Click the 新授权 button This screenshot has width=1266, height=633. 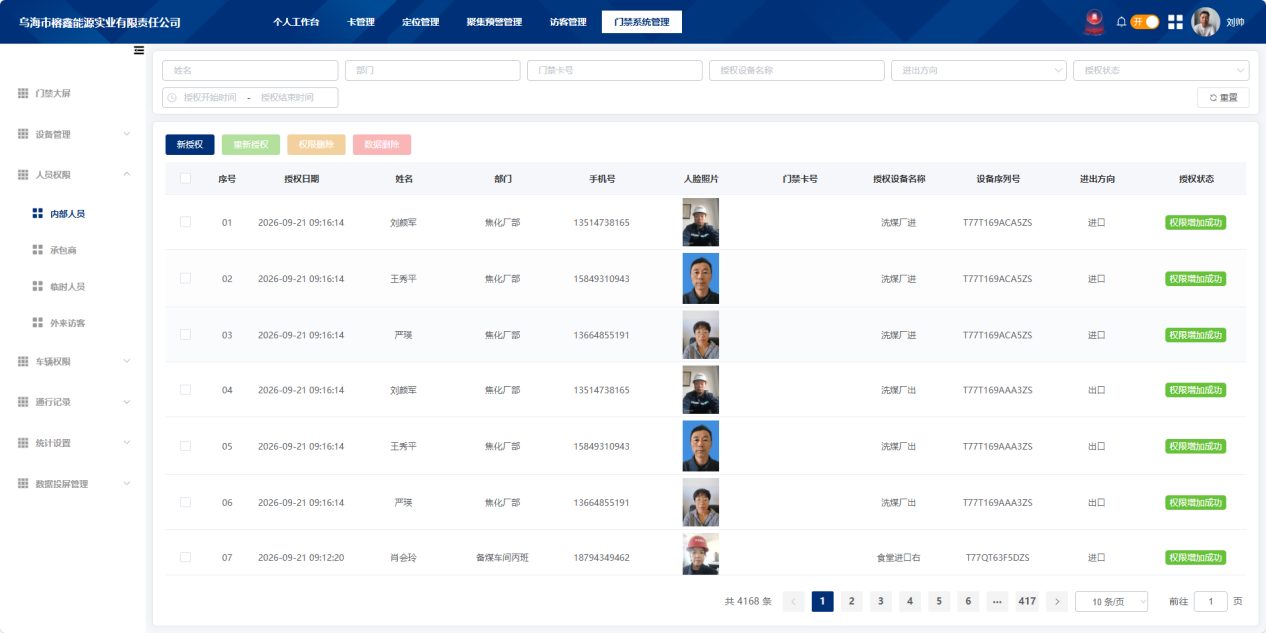coord(190,145)
